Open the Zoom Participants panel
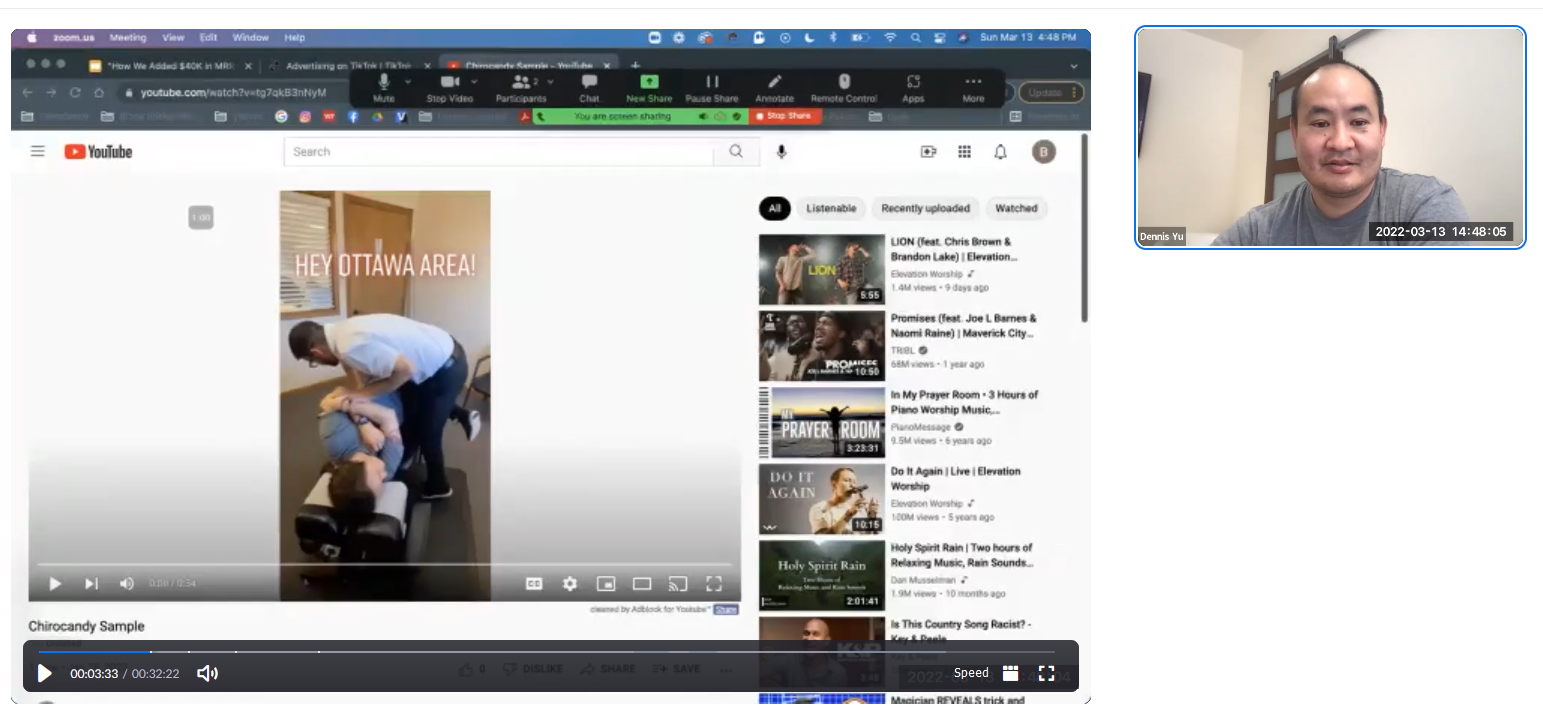Viewport: 1543px width, 709px height. point(521,87)
